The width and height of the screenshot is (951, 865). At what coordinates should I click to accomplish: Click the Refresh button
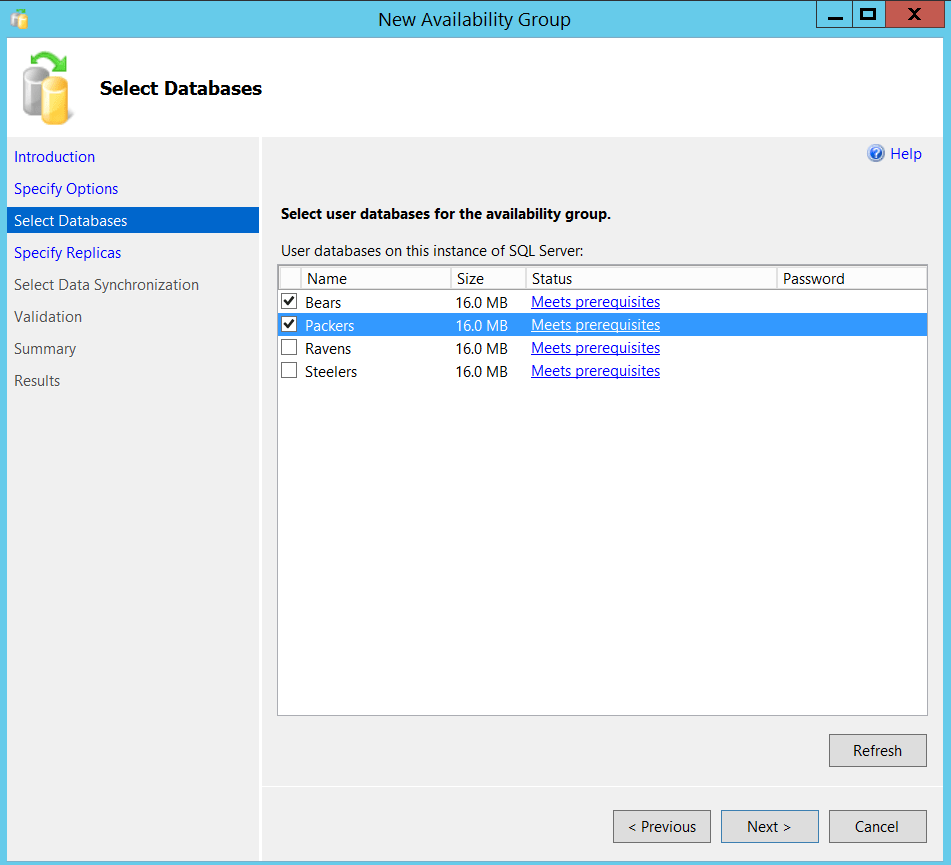click(x=877, y=750)
